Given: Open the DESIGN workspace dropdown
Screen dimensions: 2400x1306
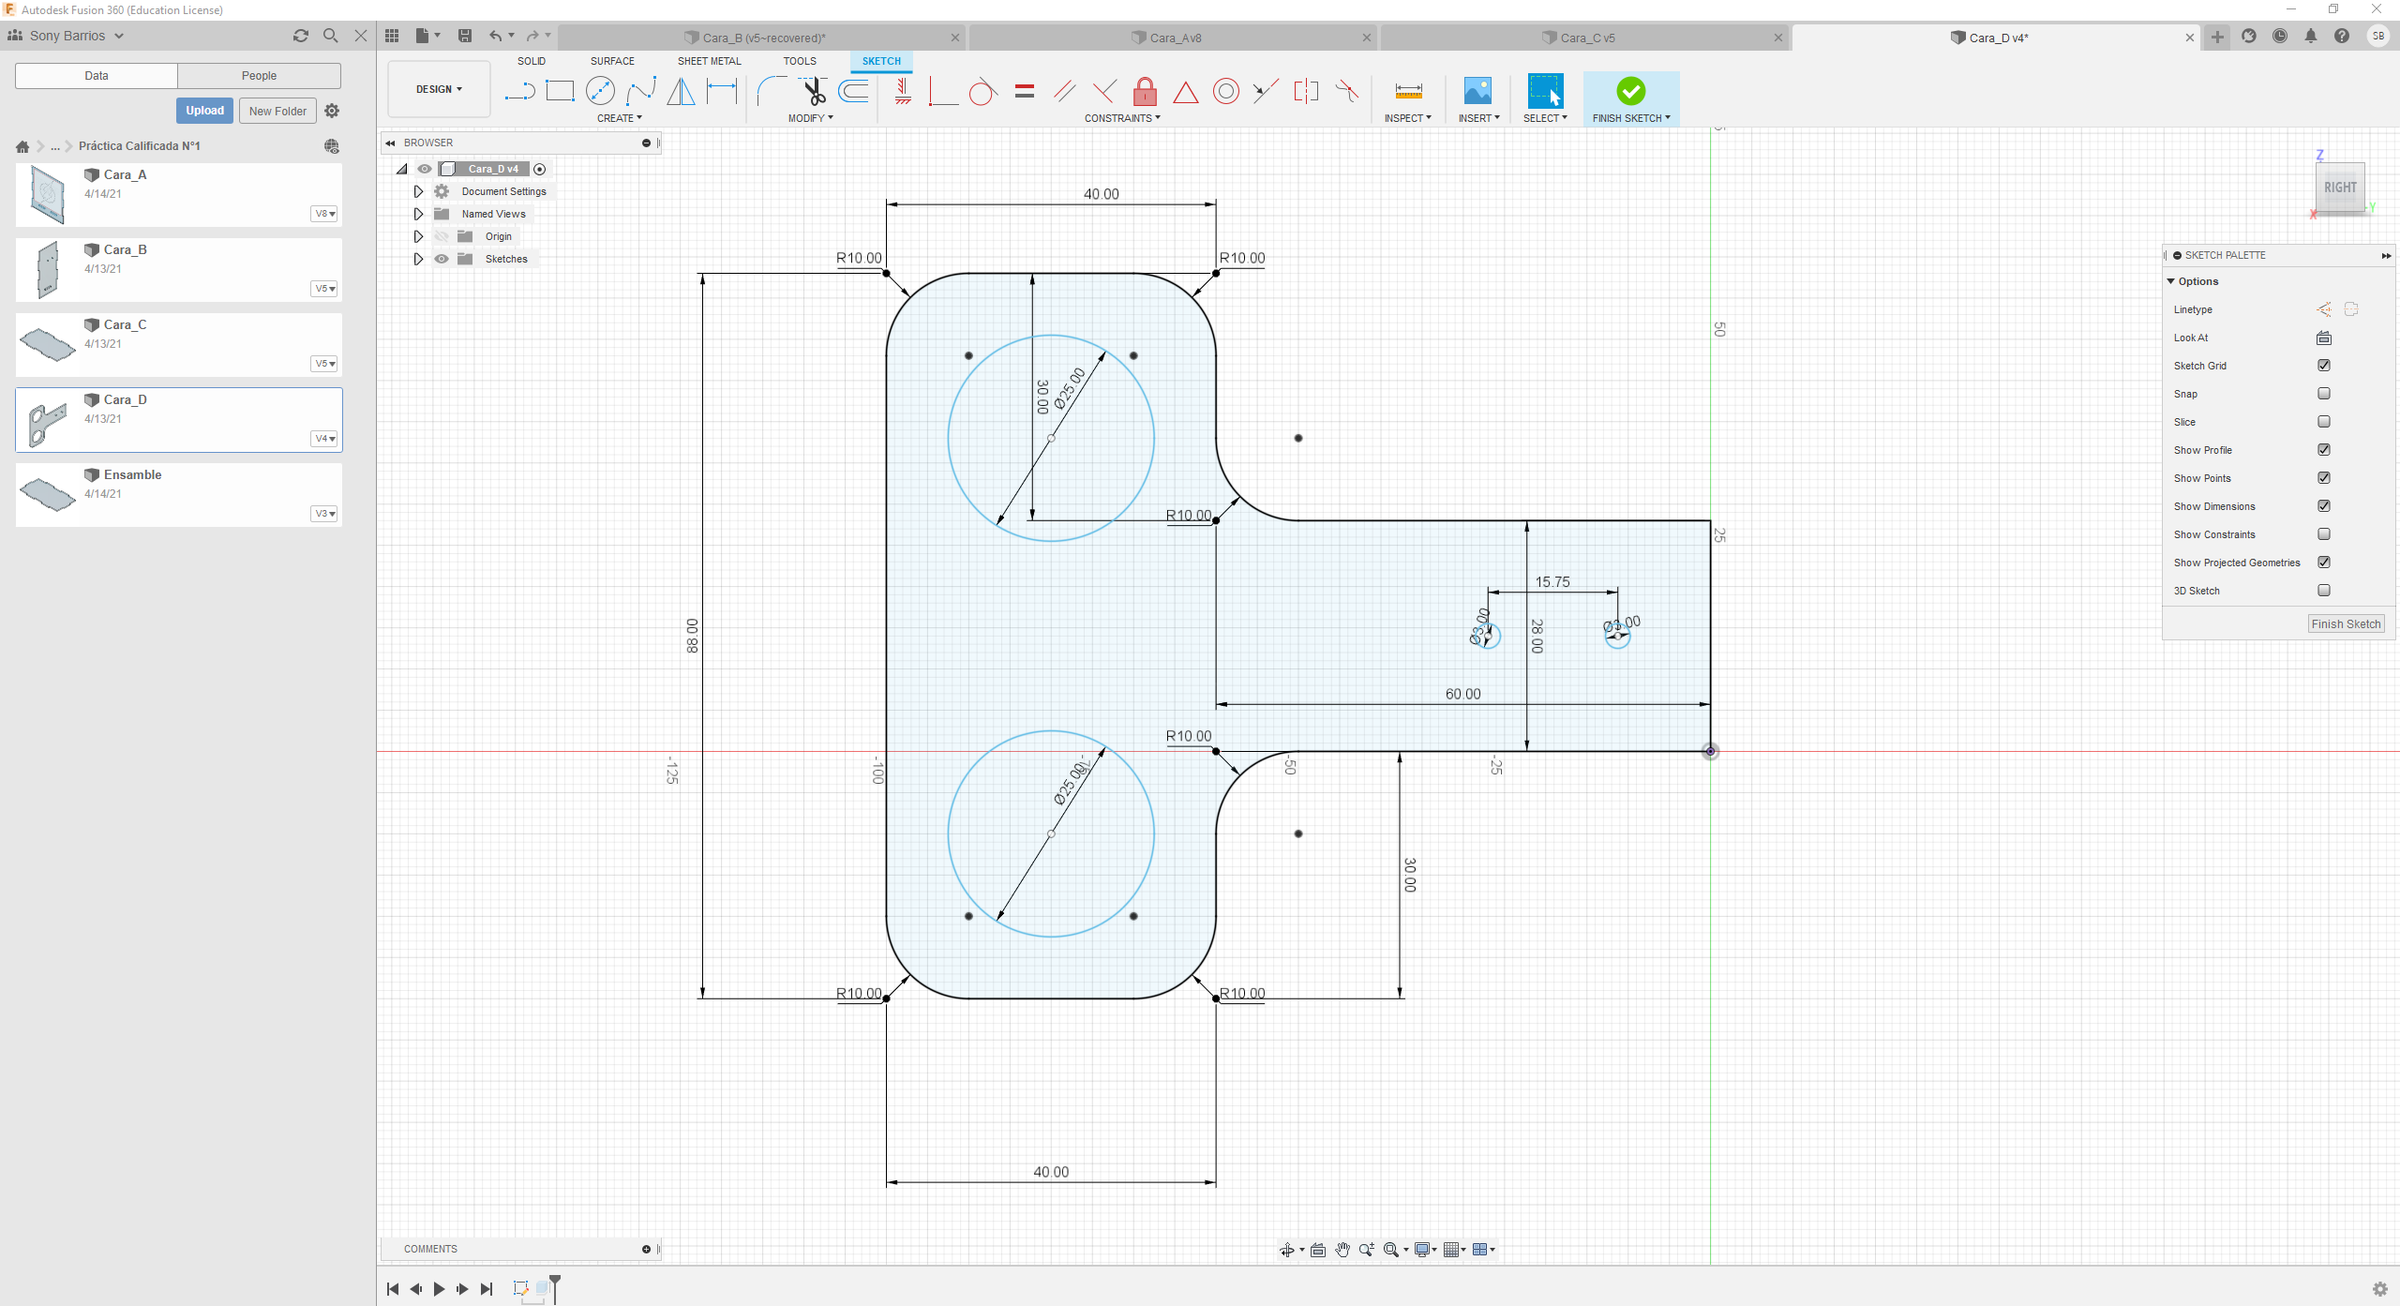Looking at the screenshot, I should click(439, 89).
